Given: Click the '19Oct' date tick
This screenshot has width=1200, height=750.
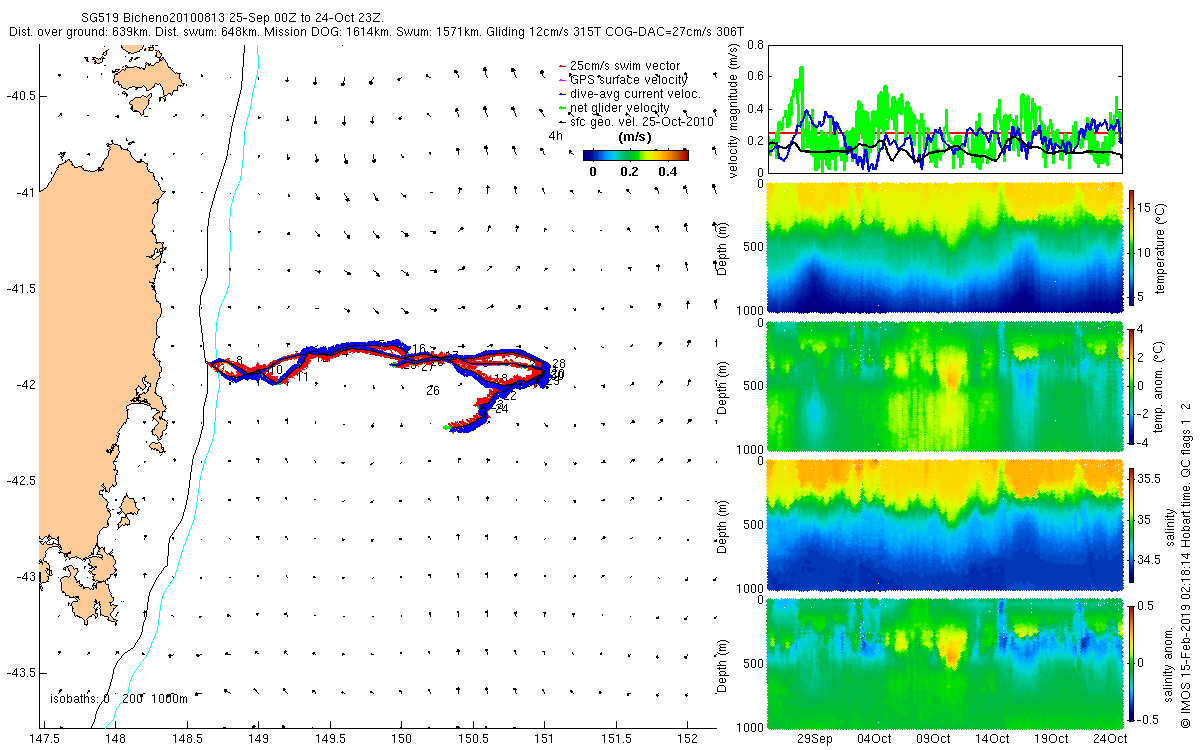Looking at the screenshot, I should coord(1051,738).
